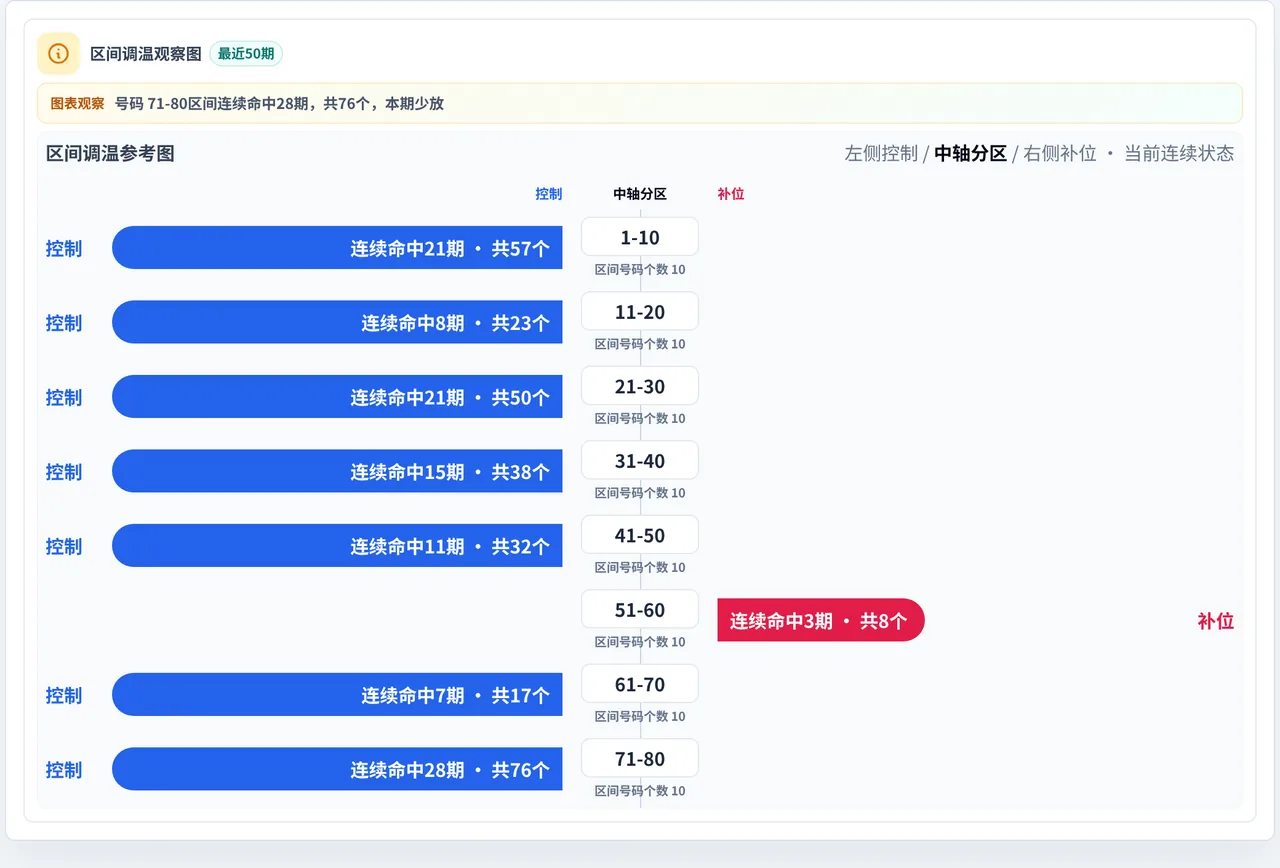Click the bar 连续命中11期 · 共32个
This screenshot has width=1280, height=868.
(x=337, y=546)
